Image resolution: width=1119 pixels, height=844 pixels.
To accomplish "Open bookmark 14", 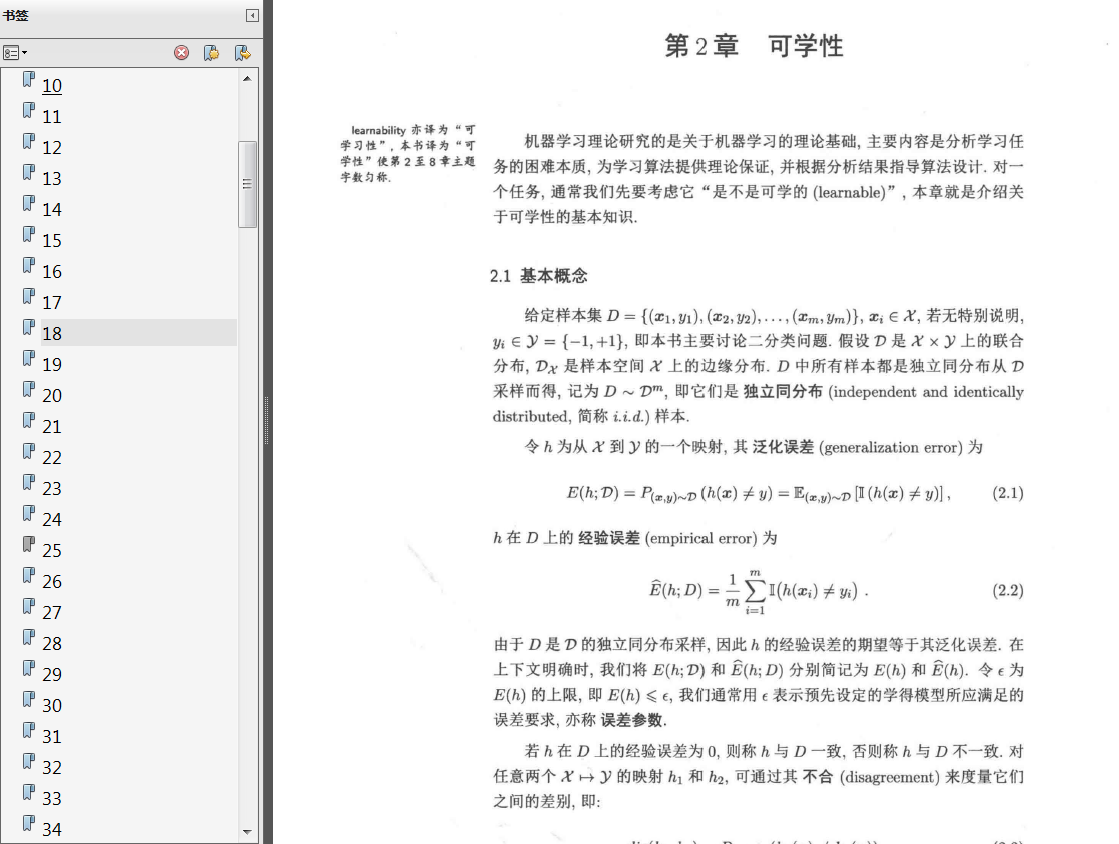I will point(51,210).
